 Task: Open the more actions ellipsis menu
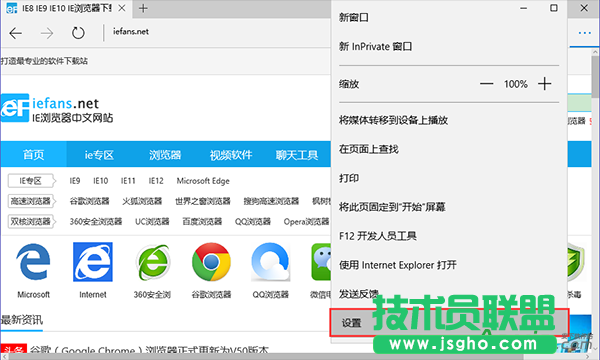[584, 33]
